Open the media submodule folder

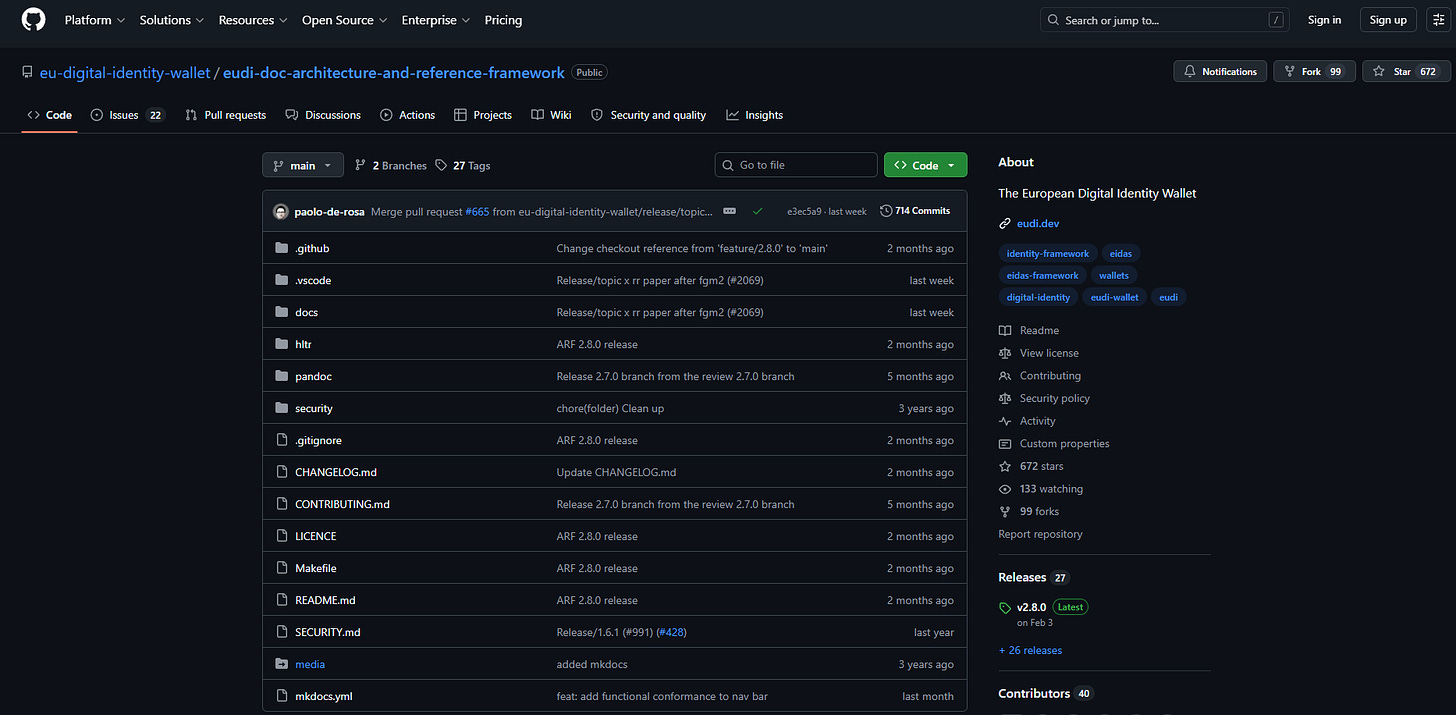click(x=310, y=664)
